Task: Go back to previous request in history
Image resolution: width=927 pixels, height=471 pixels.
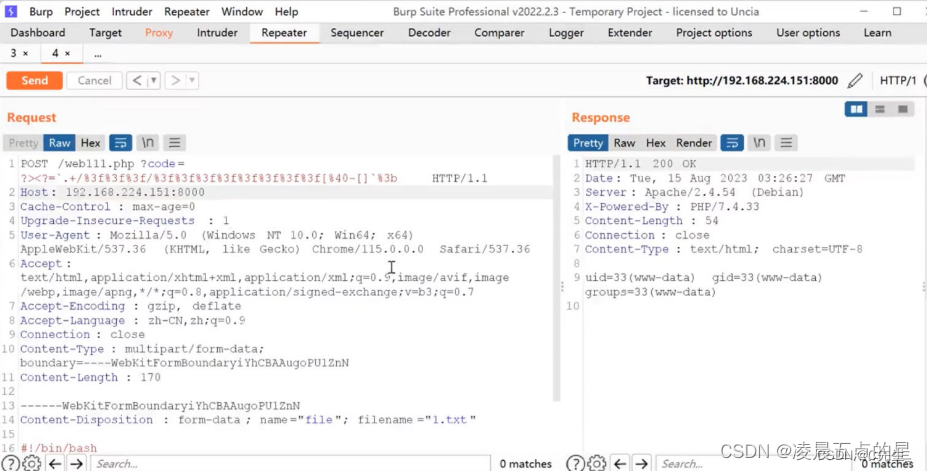Action: (137, 80)
